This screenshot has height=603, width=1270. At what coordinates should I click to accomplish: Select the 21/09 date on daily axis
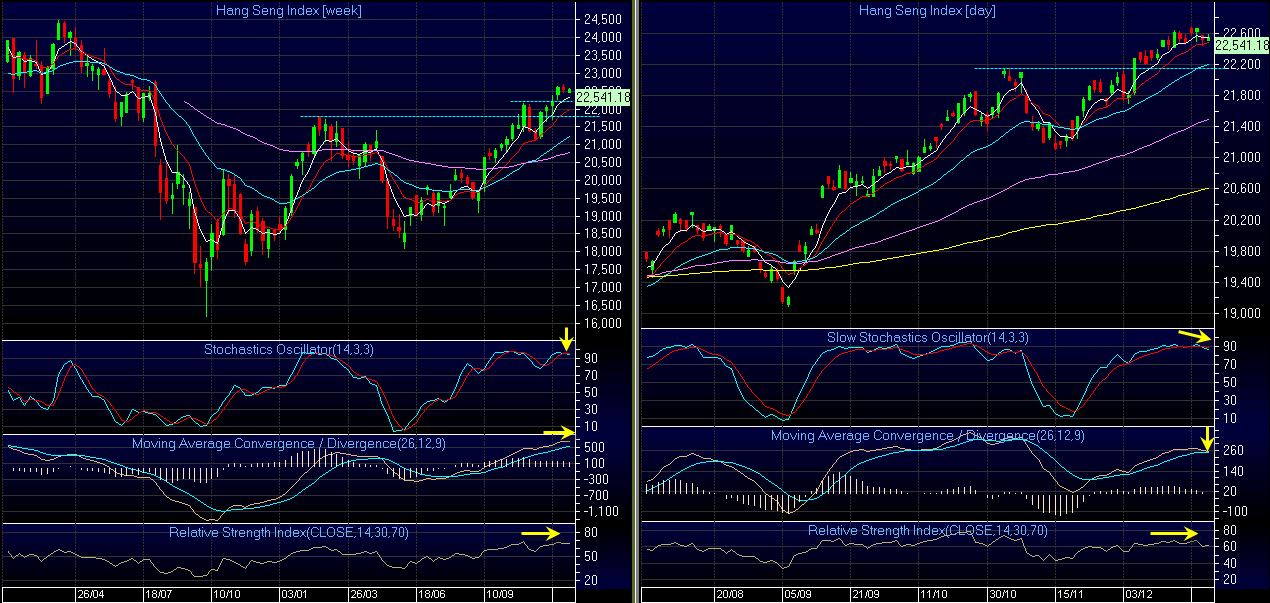[x=864, y=594]
